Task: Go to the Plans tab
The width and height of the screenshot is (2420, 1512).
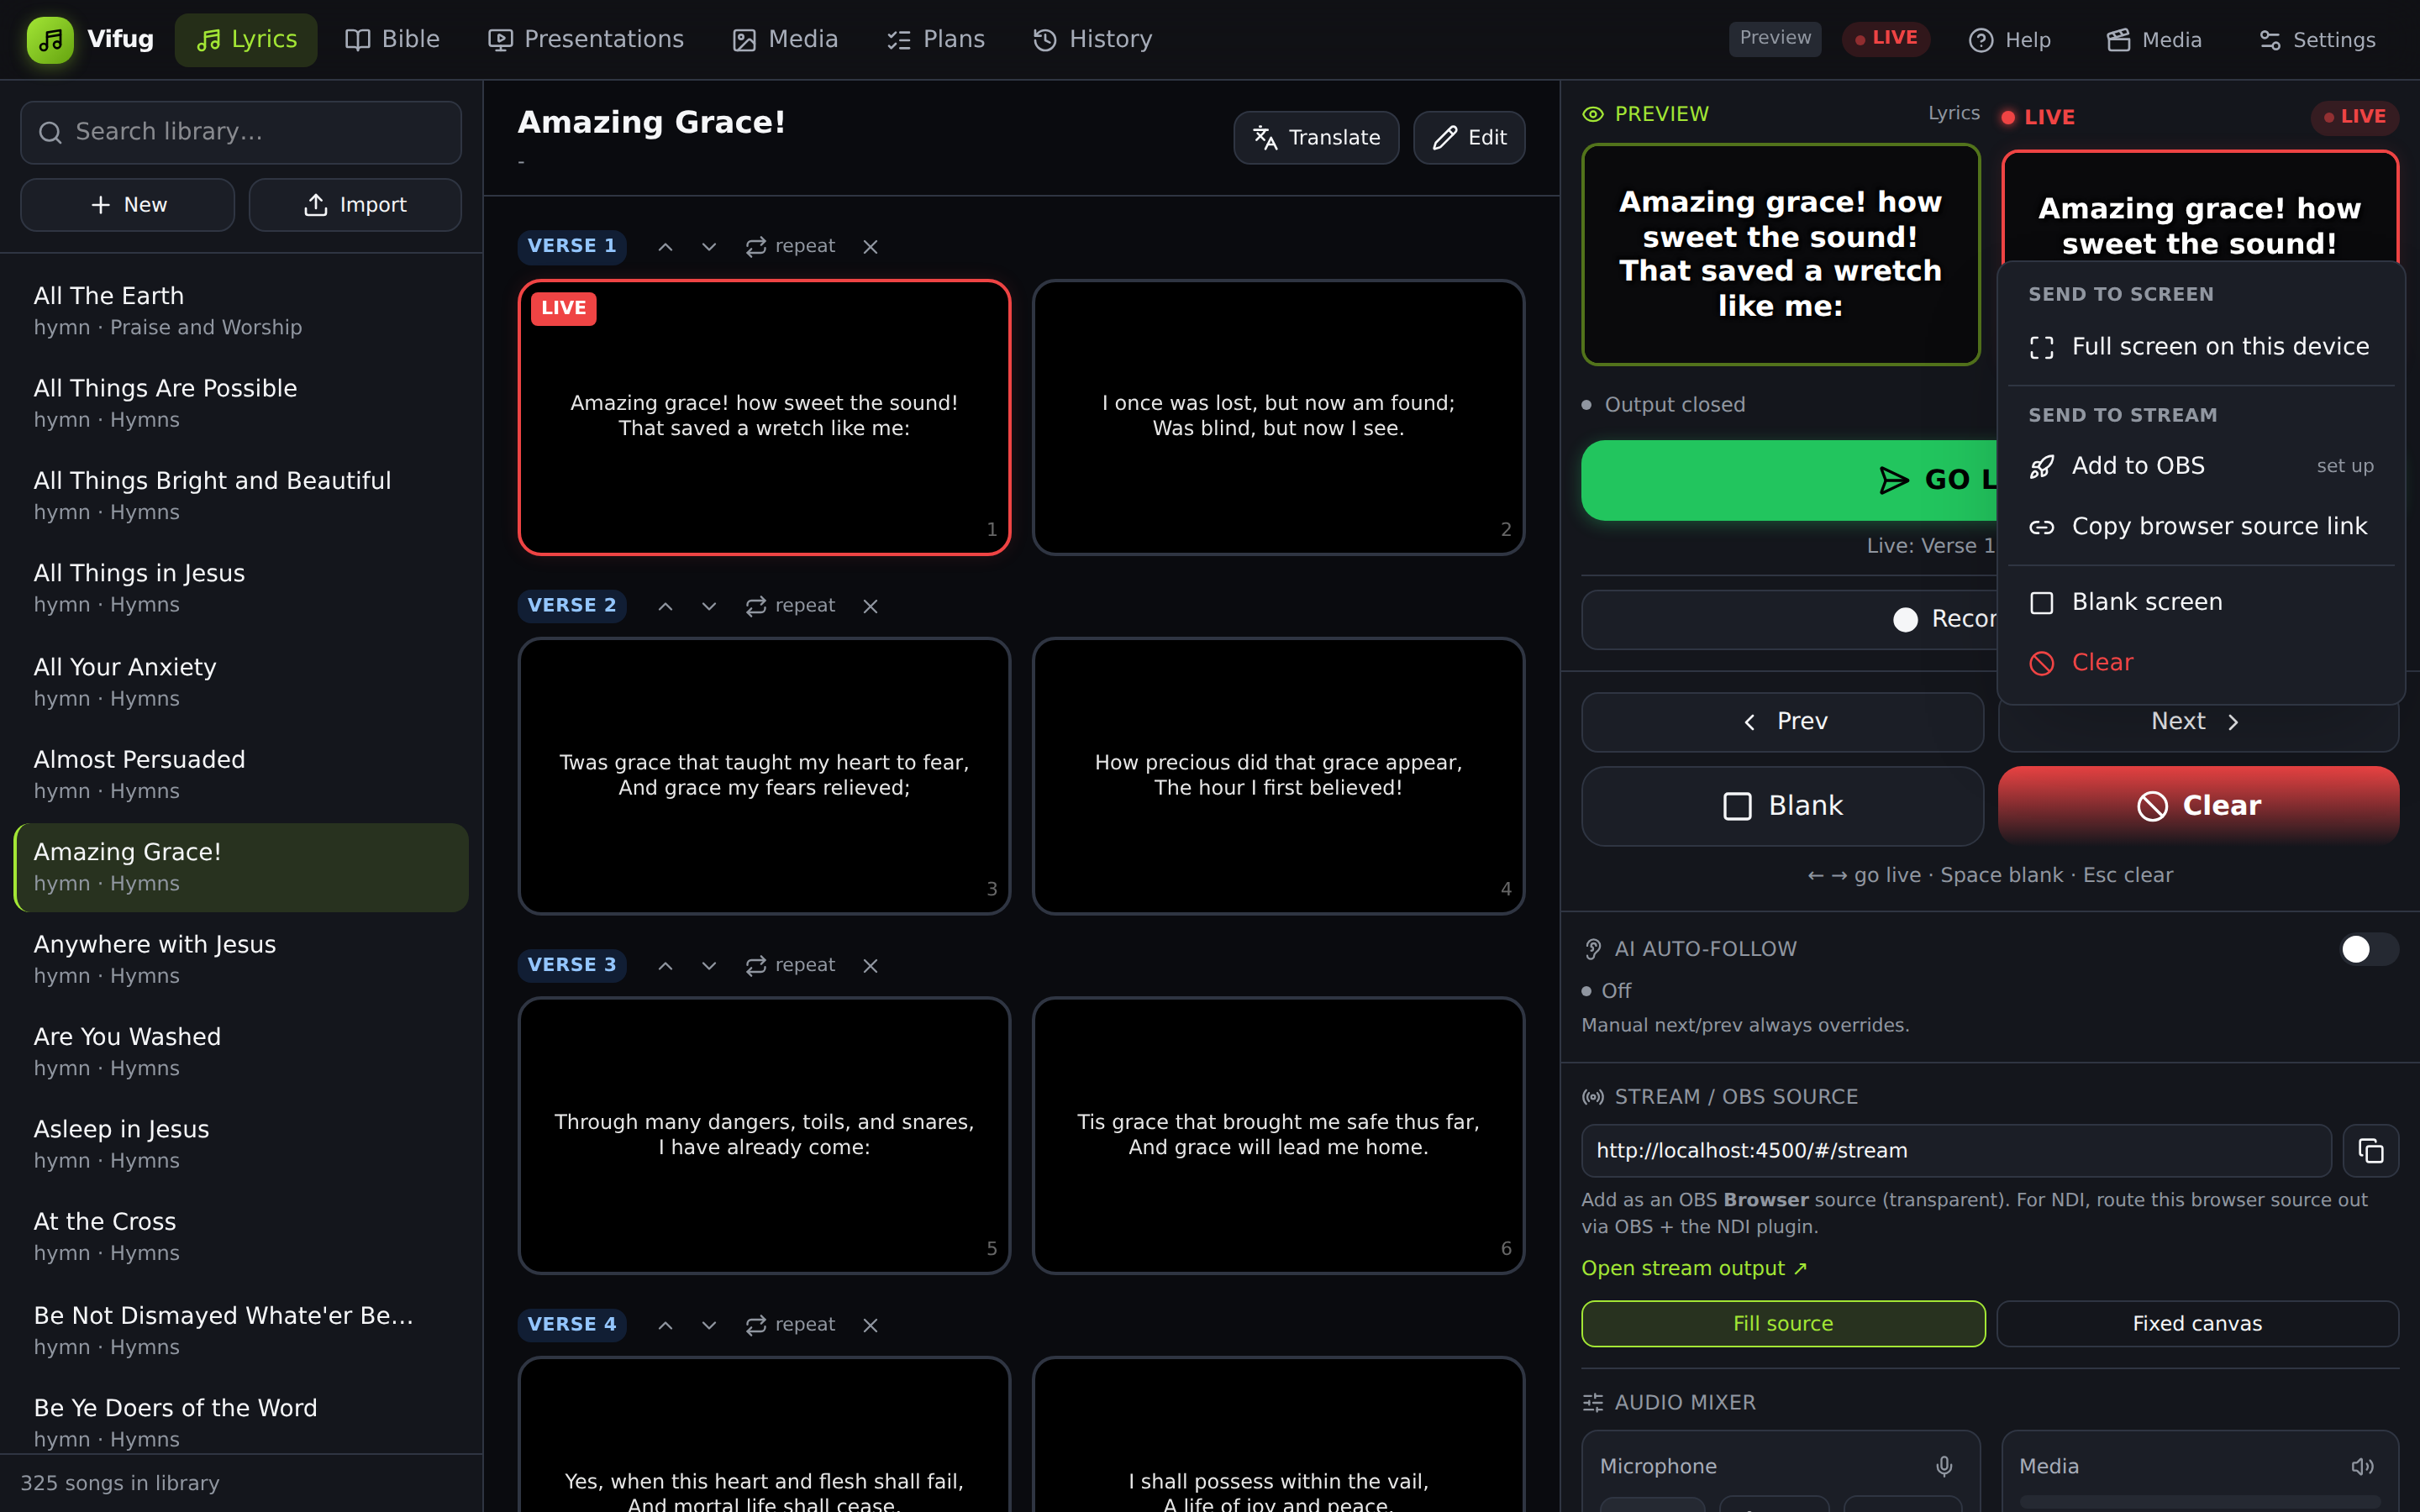Action: (x=936, y=40)
